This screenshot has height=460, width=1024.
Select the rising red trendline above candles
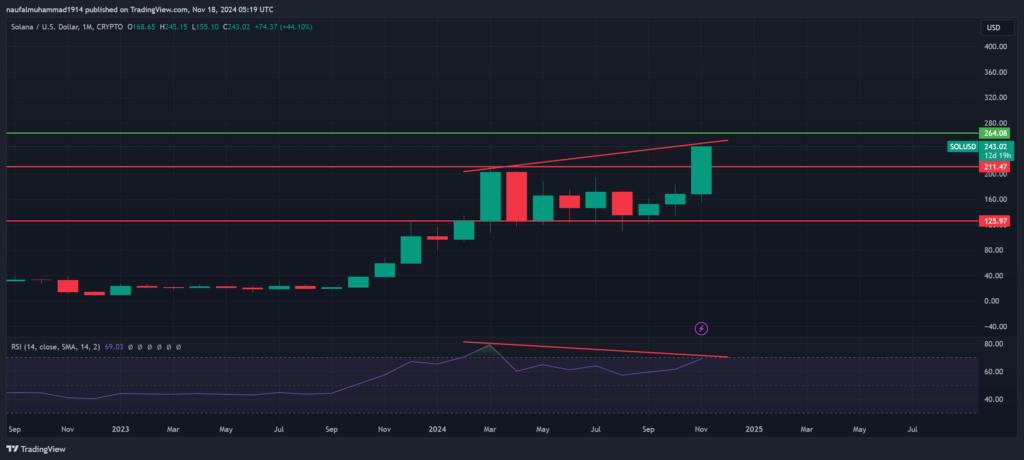click(x=600, y=156)
